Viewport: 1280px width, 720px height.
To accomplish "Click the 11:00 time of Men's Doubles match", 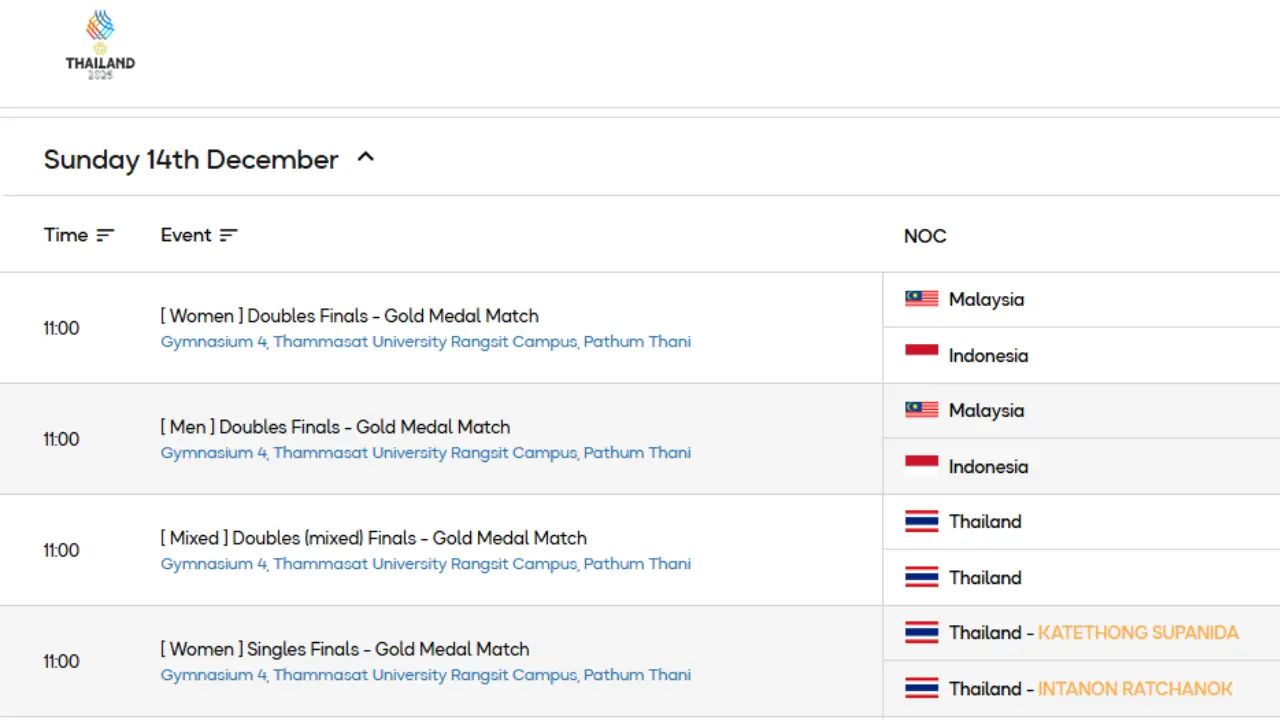I will [61, 438].
